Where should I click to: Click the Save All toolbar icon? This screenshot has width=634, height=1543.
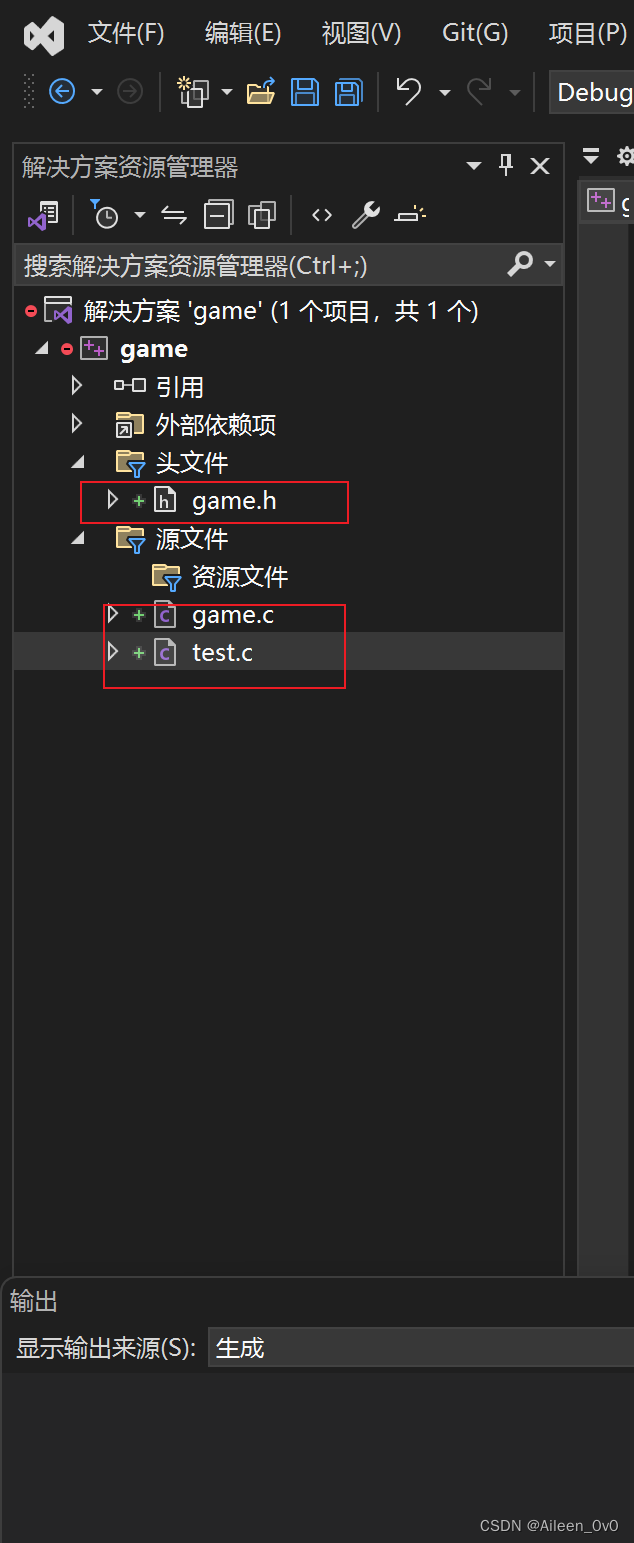(x=348, y=93)
